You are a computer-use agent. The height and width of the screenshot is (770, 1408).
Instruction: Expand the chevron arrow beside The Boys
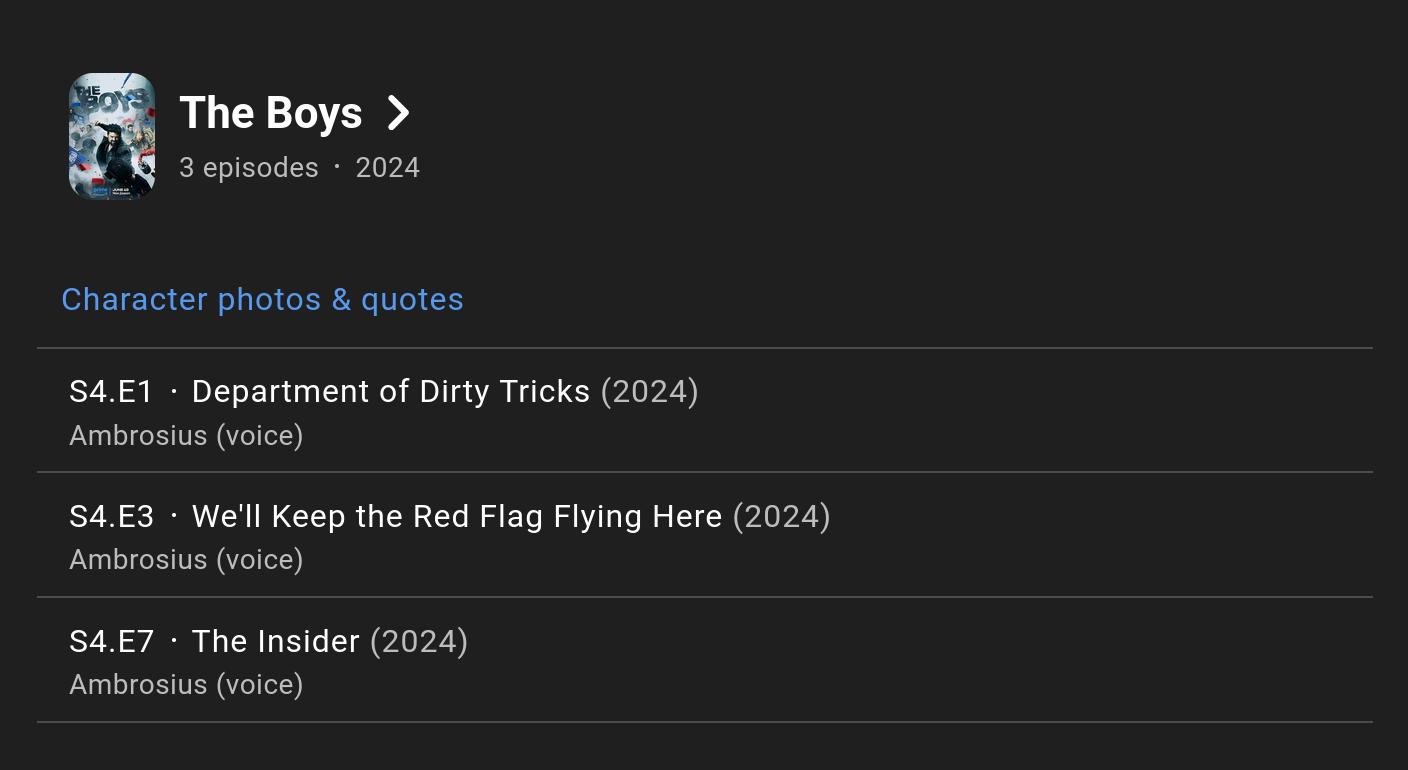point(398,113)
